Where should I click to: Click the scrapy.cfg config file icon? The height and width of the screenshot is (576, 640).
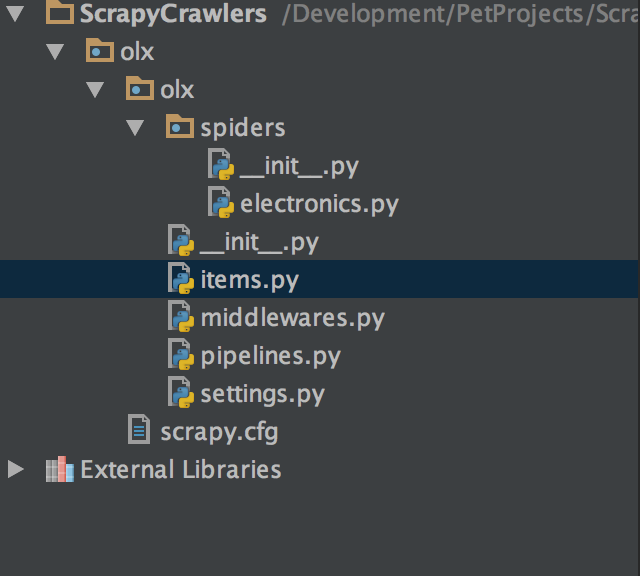[140, 431]
